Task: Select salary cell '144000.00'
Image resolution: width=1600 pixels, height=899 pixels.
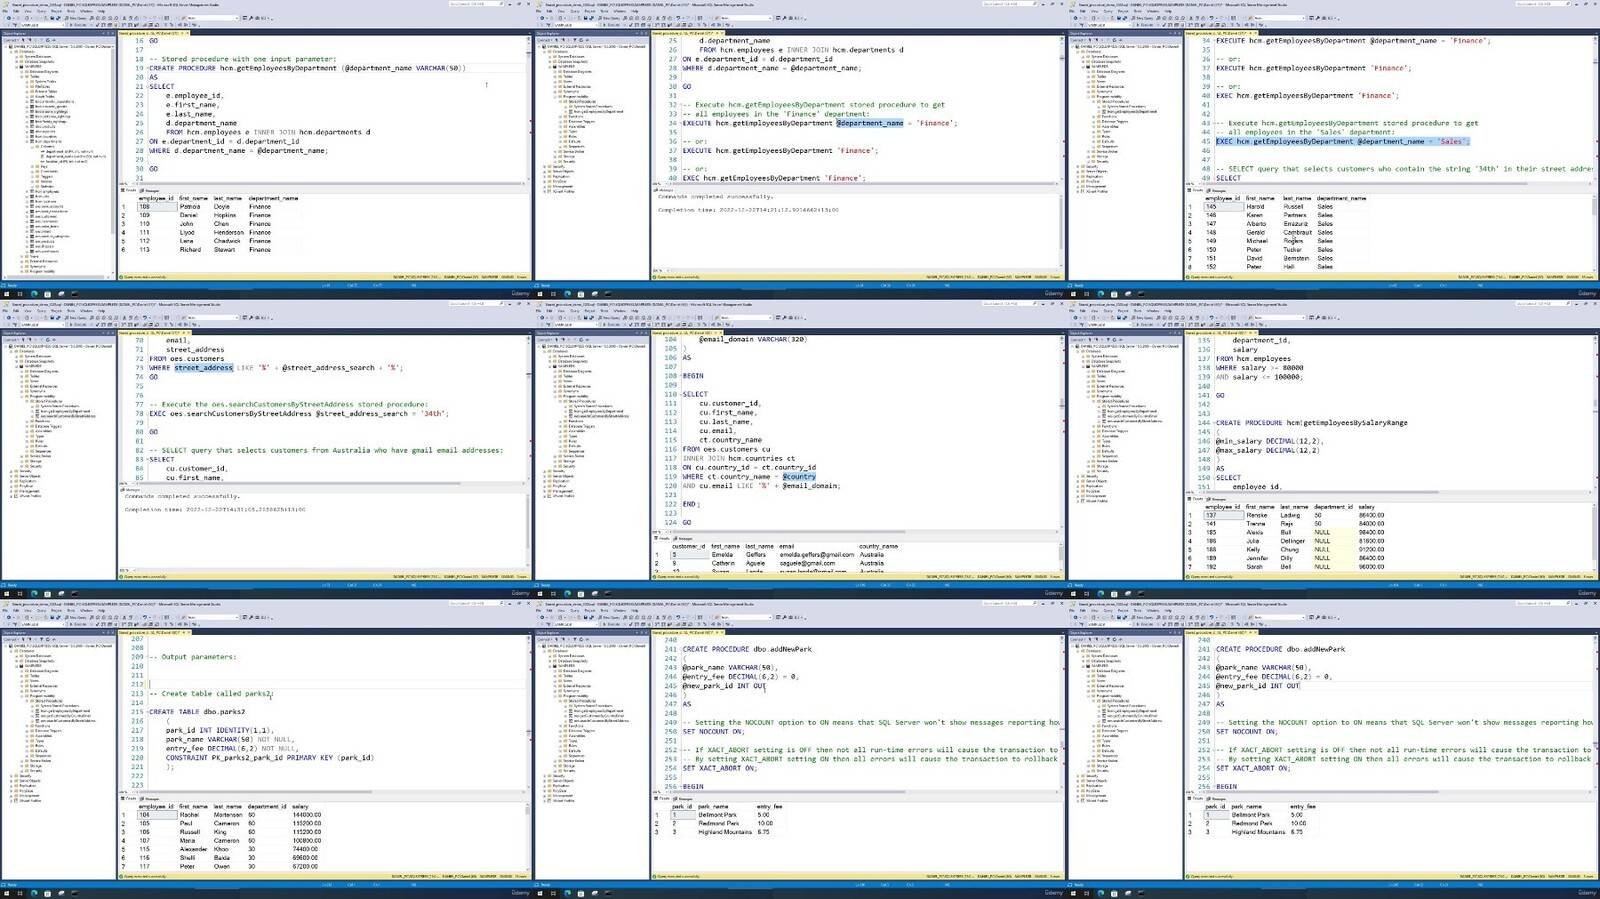Action: point(306,815)
